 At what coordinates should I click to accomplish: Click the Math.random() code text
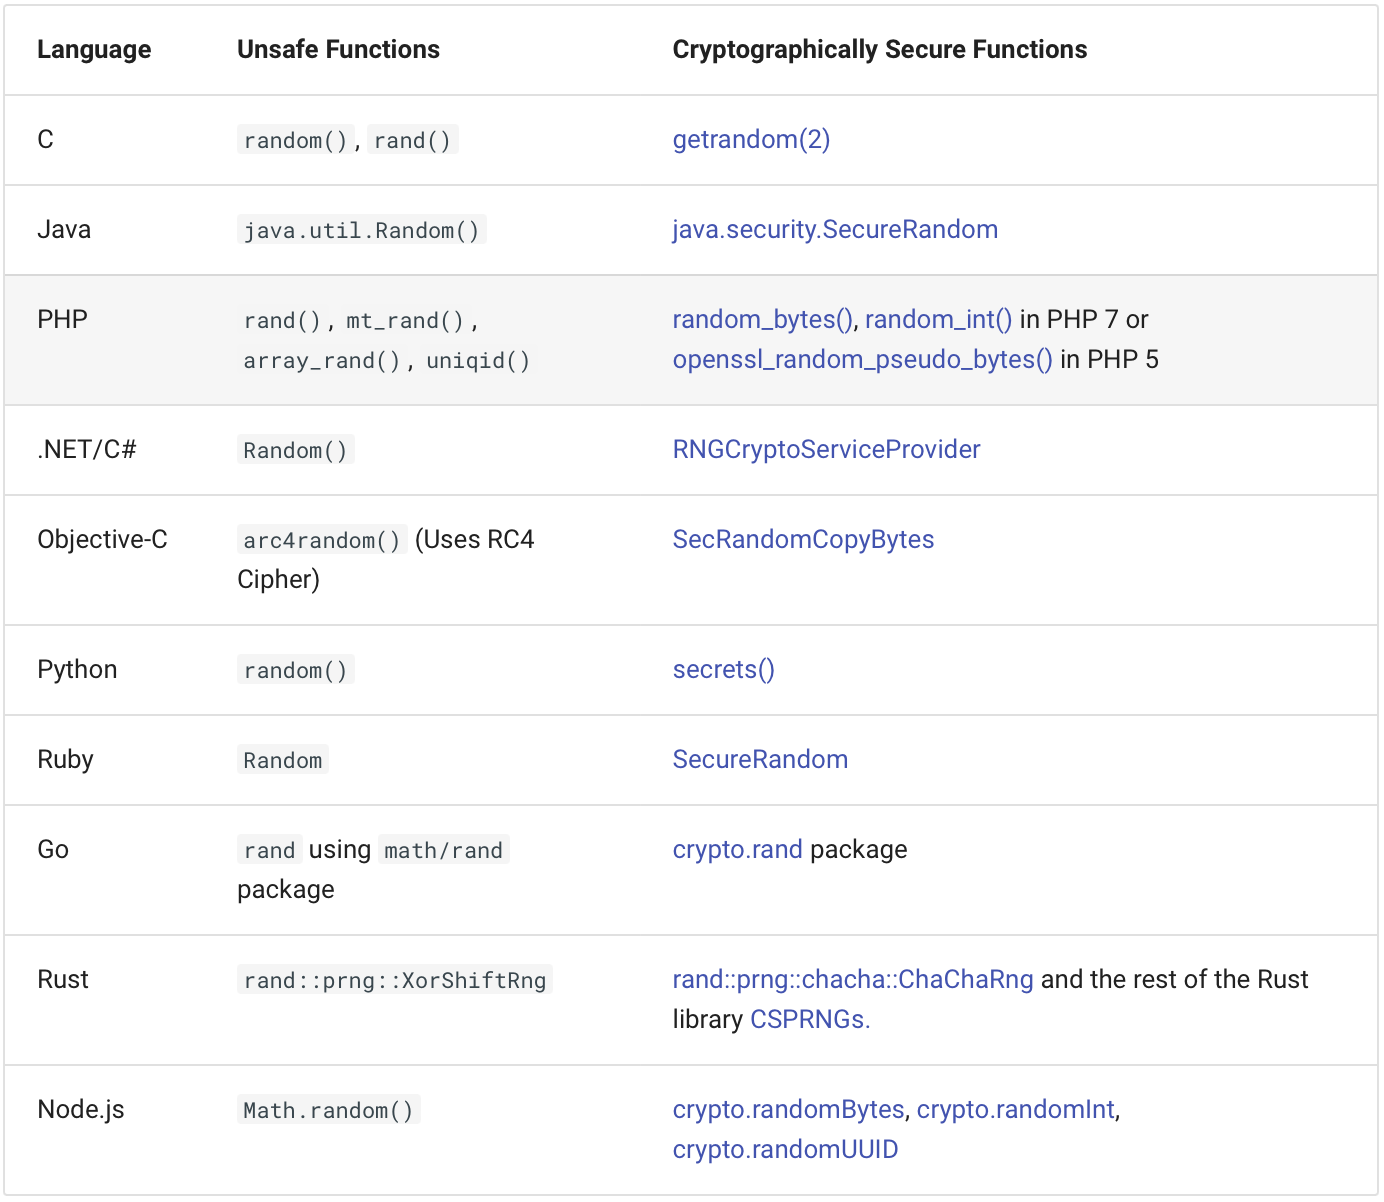(x=329, y=1110)
